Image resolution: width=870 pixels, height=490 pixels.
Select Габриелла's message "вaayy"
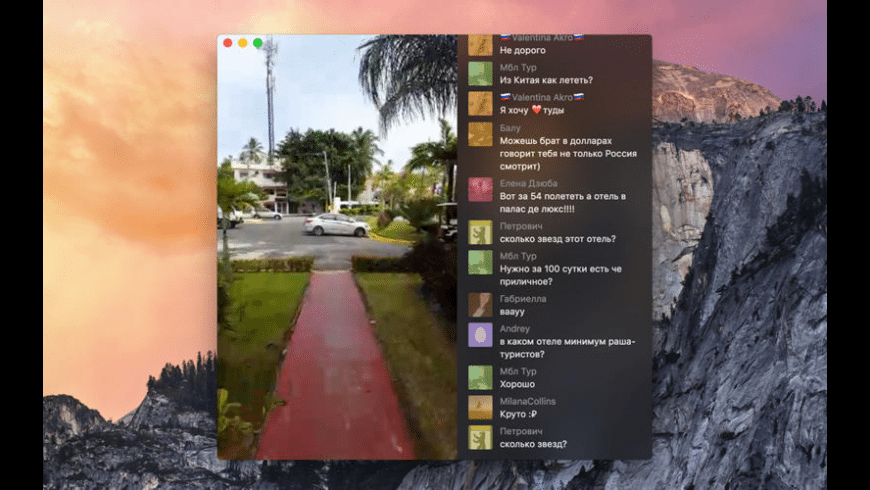coord(512,312)
